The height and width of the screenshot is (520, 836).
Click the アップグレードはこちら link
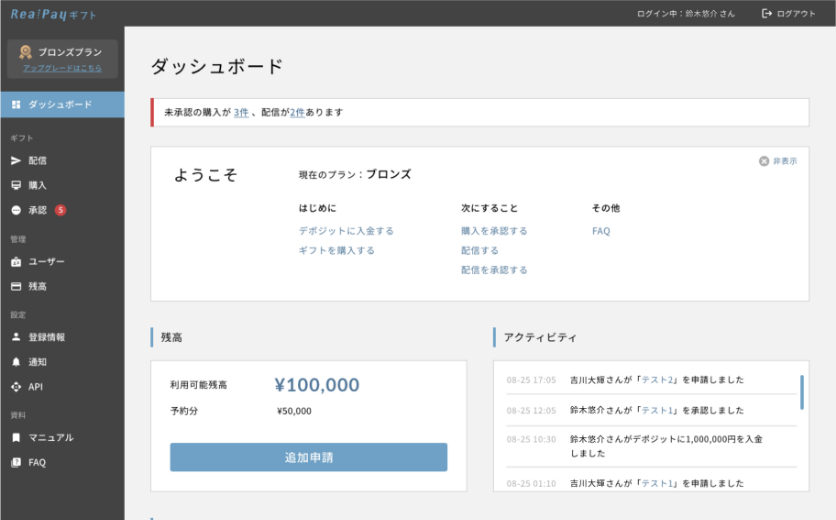(62, 68)
